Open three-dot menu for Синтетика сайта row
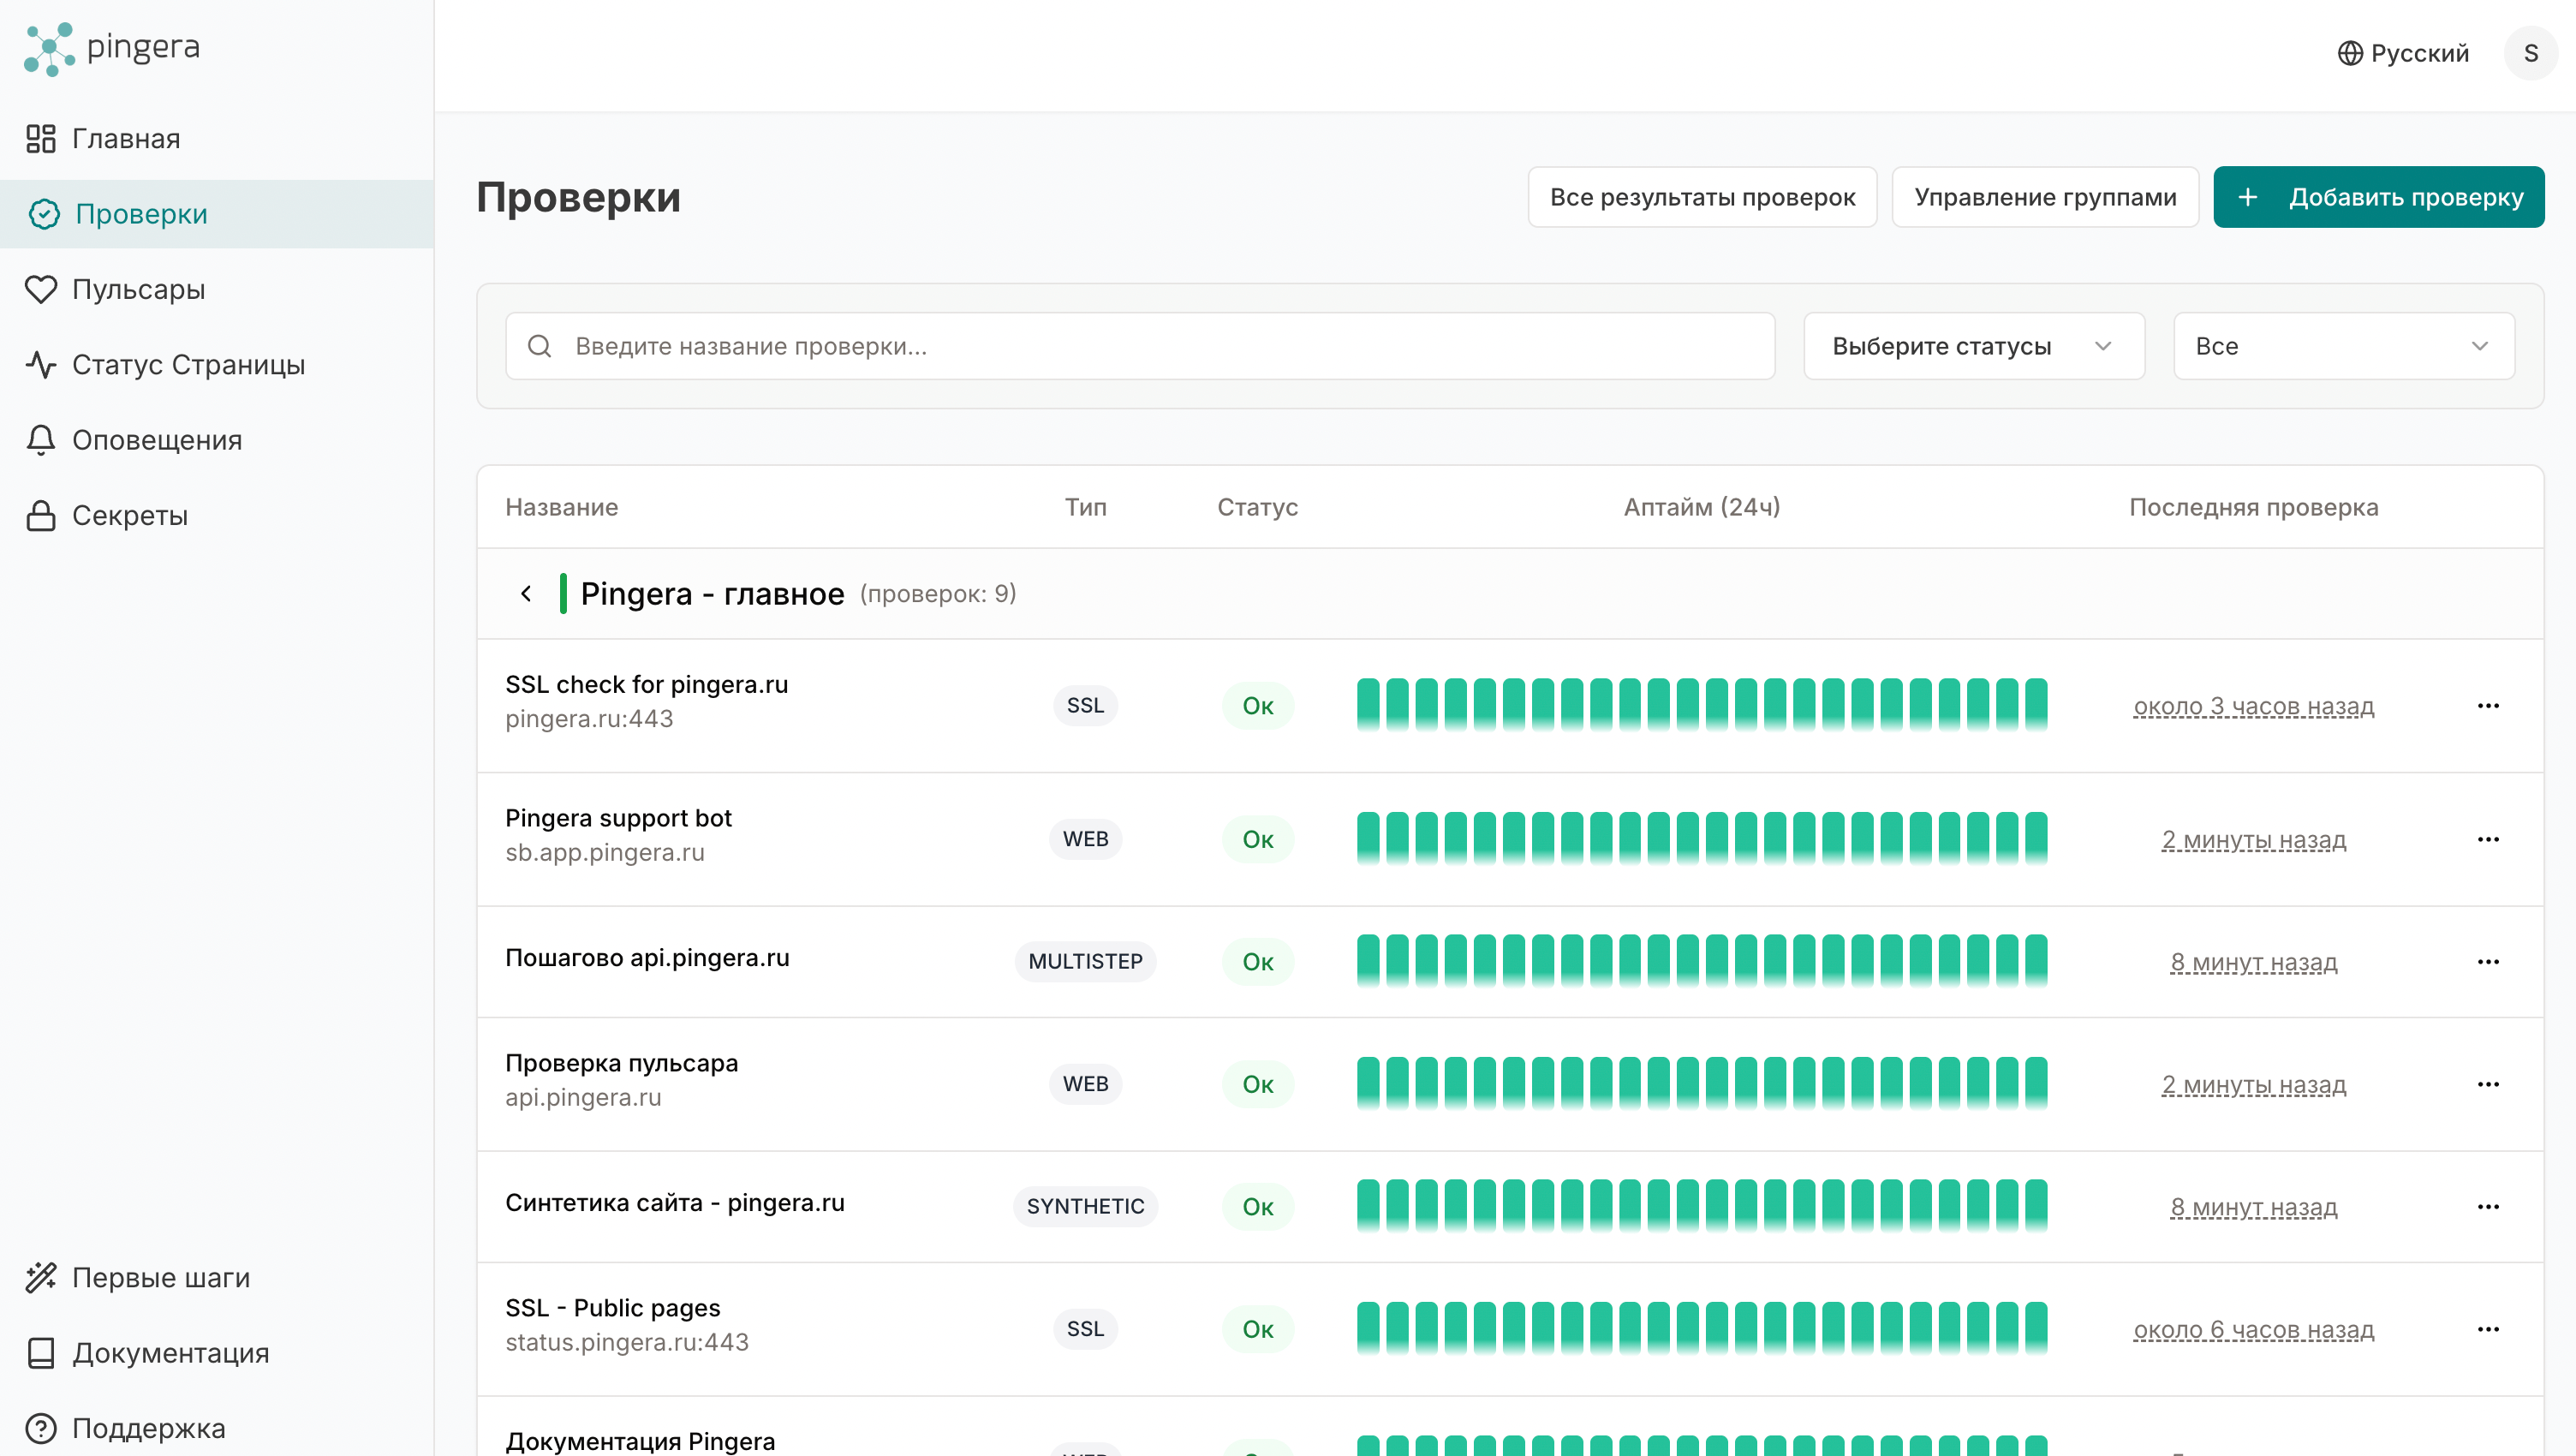Viewport: 2576px width, 1456px height. (x=2488, y=1207)
